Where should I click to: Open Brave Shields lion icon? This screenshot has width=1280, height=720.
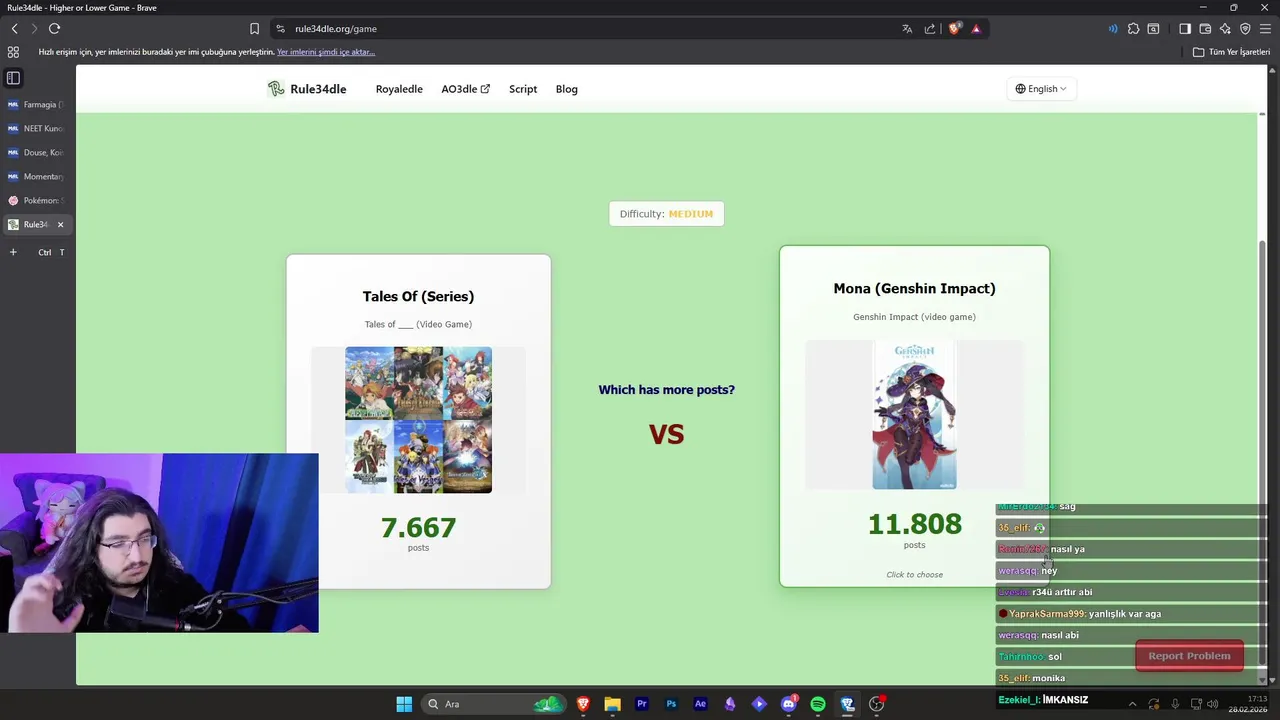click(954, 29)
